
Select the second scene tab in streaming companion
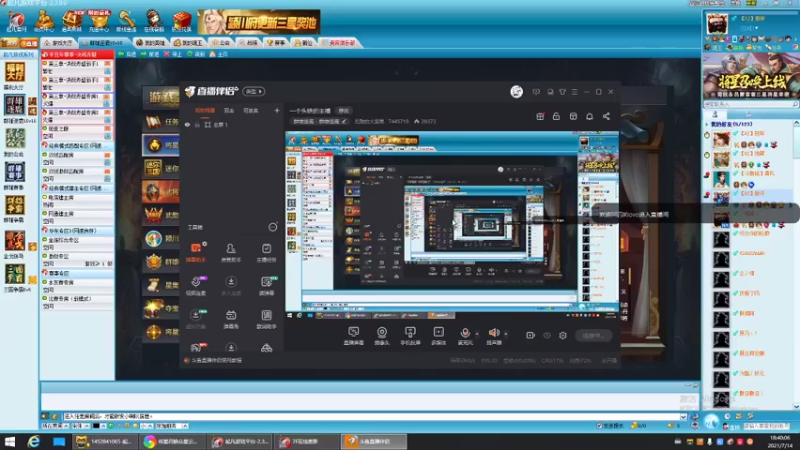229,110
